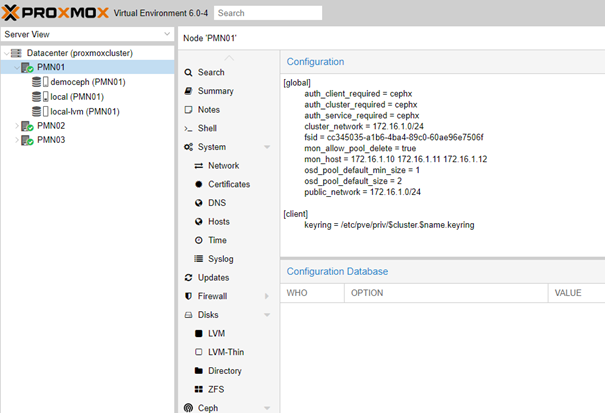
Task: Open the Search menu item
Action: tap(211, 72)
